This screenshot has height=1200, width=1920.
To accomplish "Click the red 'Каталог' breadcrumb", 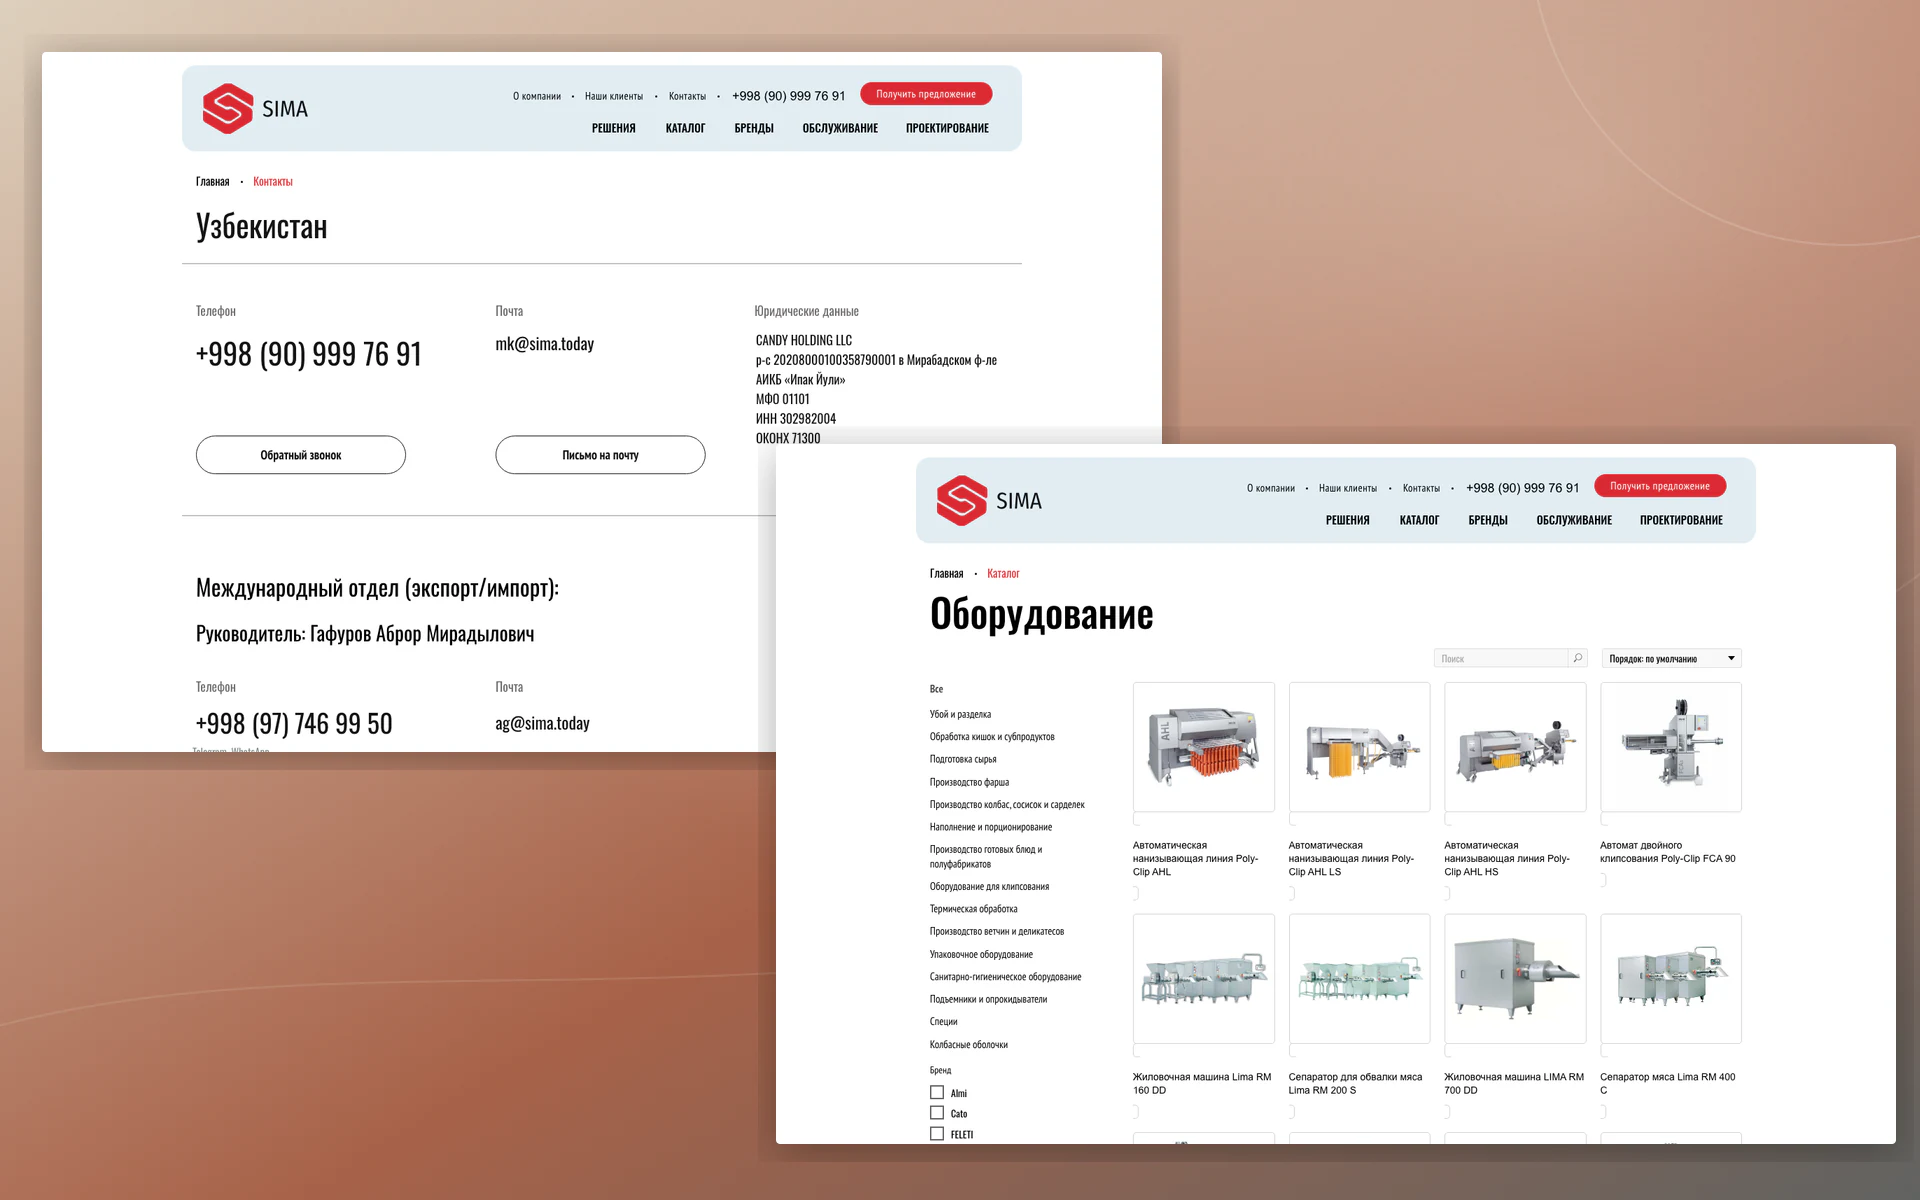I will [1003, 573].
